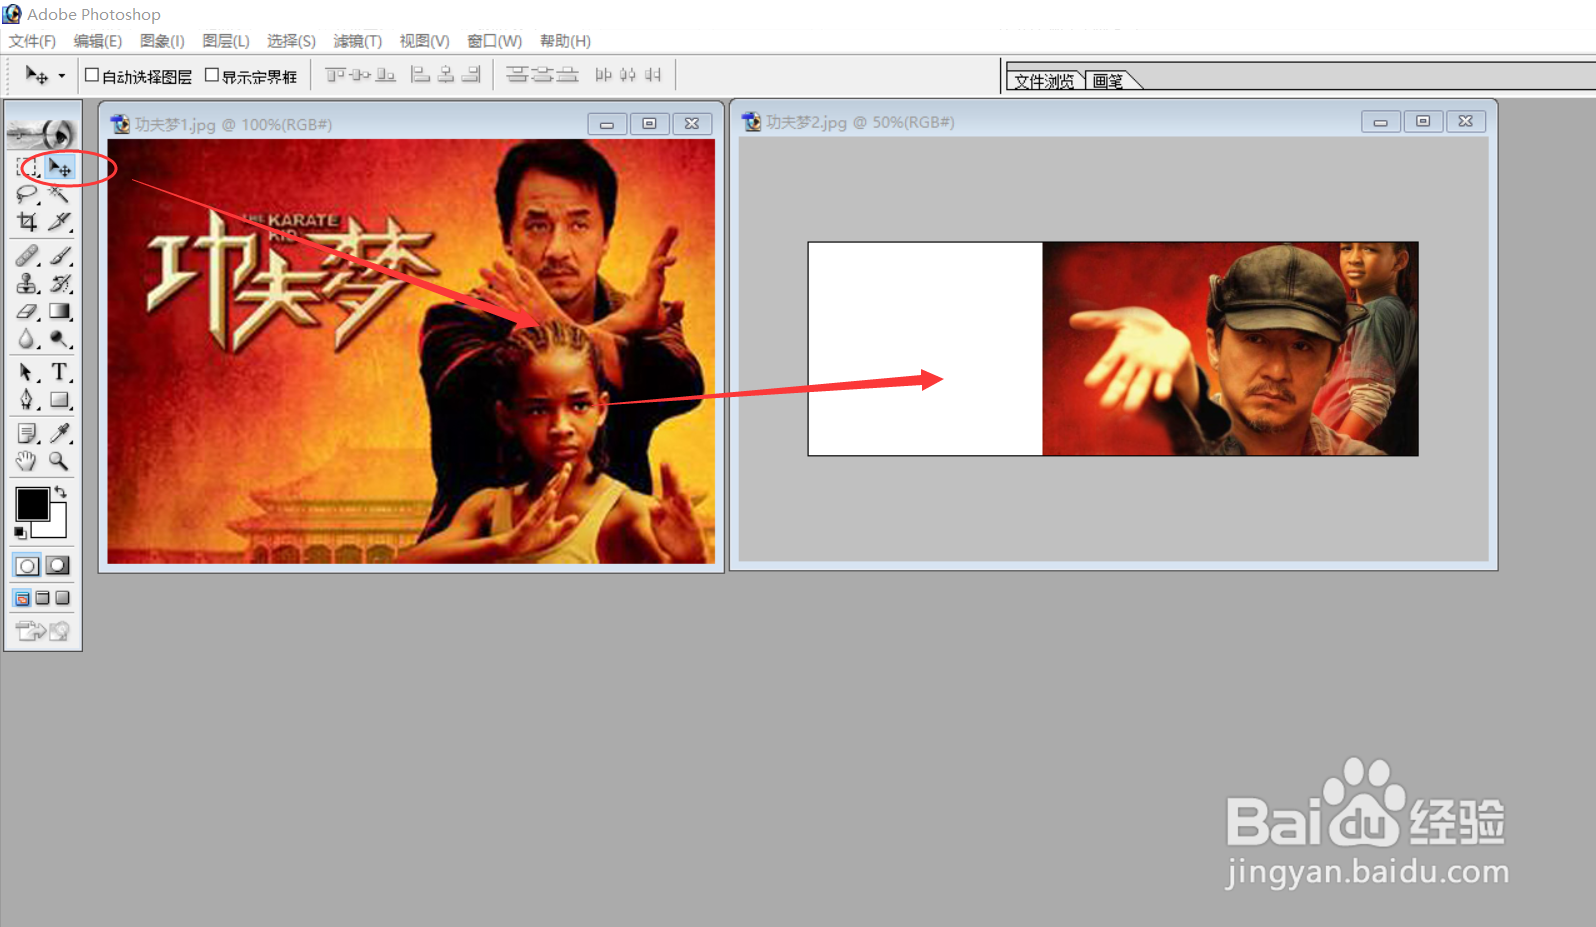Minimize the 功夫梦2.jpg document window
Image resolution: width=1596 pixels, height=927 pixels.
[1381, 122]
